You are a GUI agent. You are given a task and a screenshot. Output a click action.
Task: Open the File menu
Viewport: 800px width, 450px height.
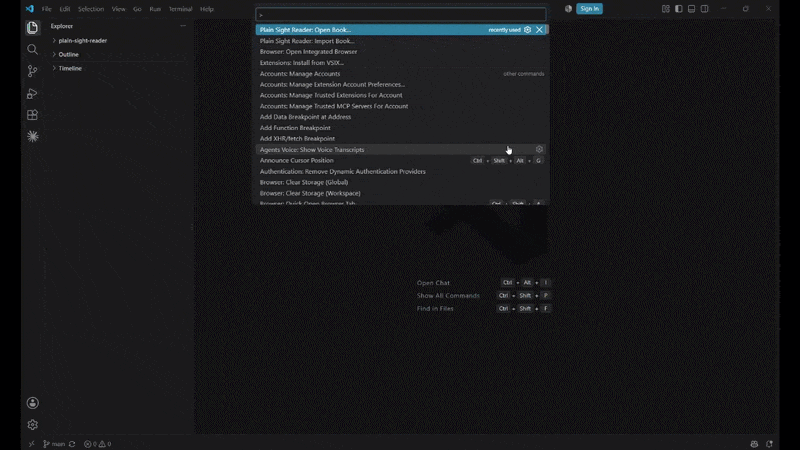[x=46, y=9]
